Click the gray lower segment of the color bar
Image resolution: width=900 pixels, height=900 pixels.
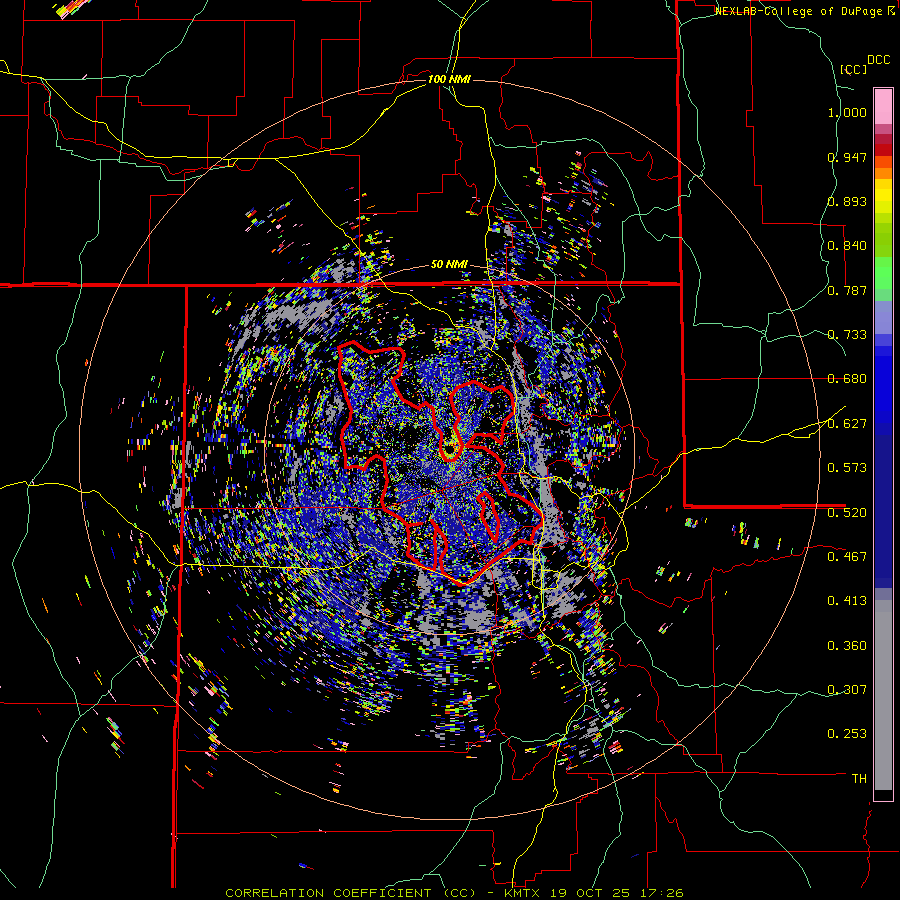[x=883, y=695]
